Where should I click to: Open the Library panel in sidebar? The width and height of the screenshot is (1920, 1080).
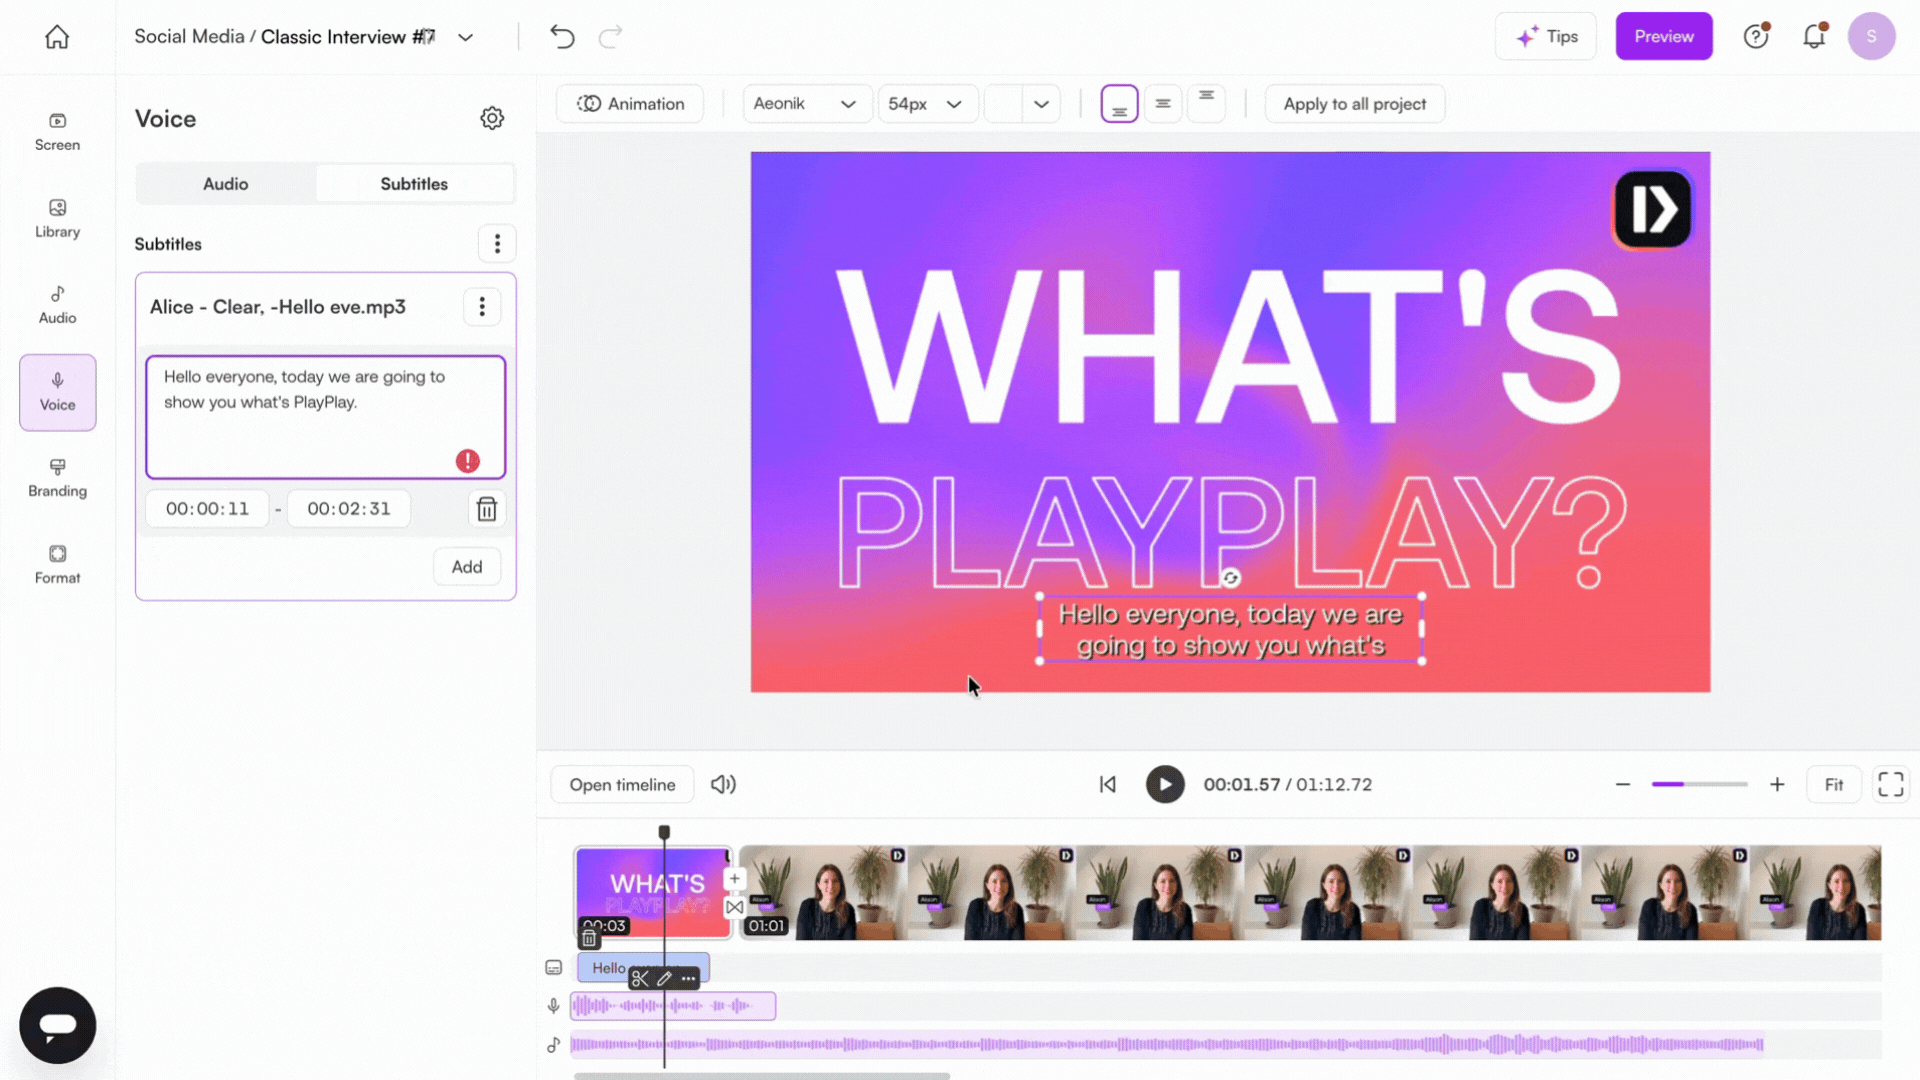57,218
